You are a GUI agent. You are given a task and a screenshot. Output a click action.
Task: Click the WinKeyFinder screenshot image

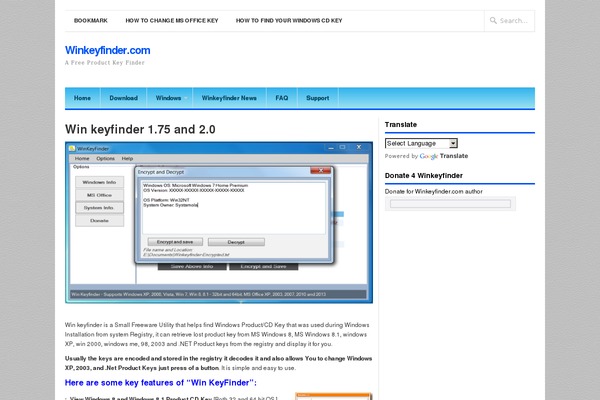pos(219,222)
